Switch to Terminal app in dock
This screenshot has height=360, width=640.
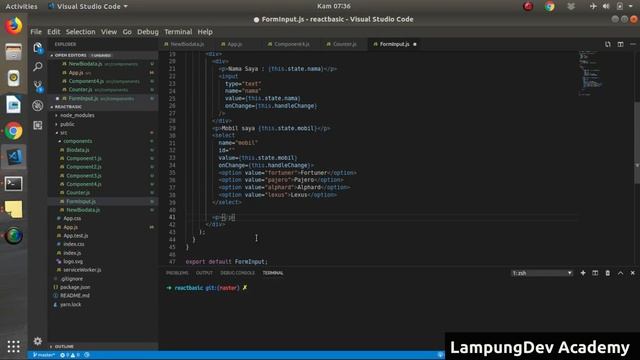(13, 184)
